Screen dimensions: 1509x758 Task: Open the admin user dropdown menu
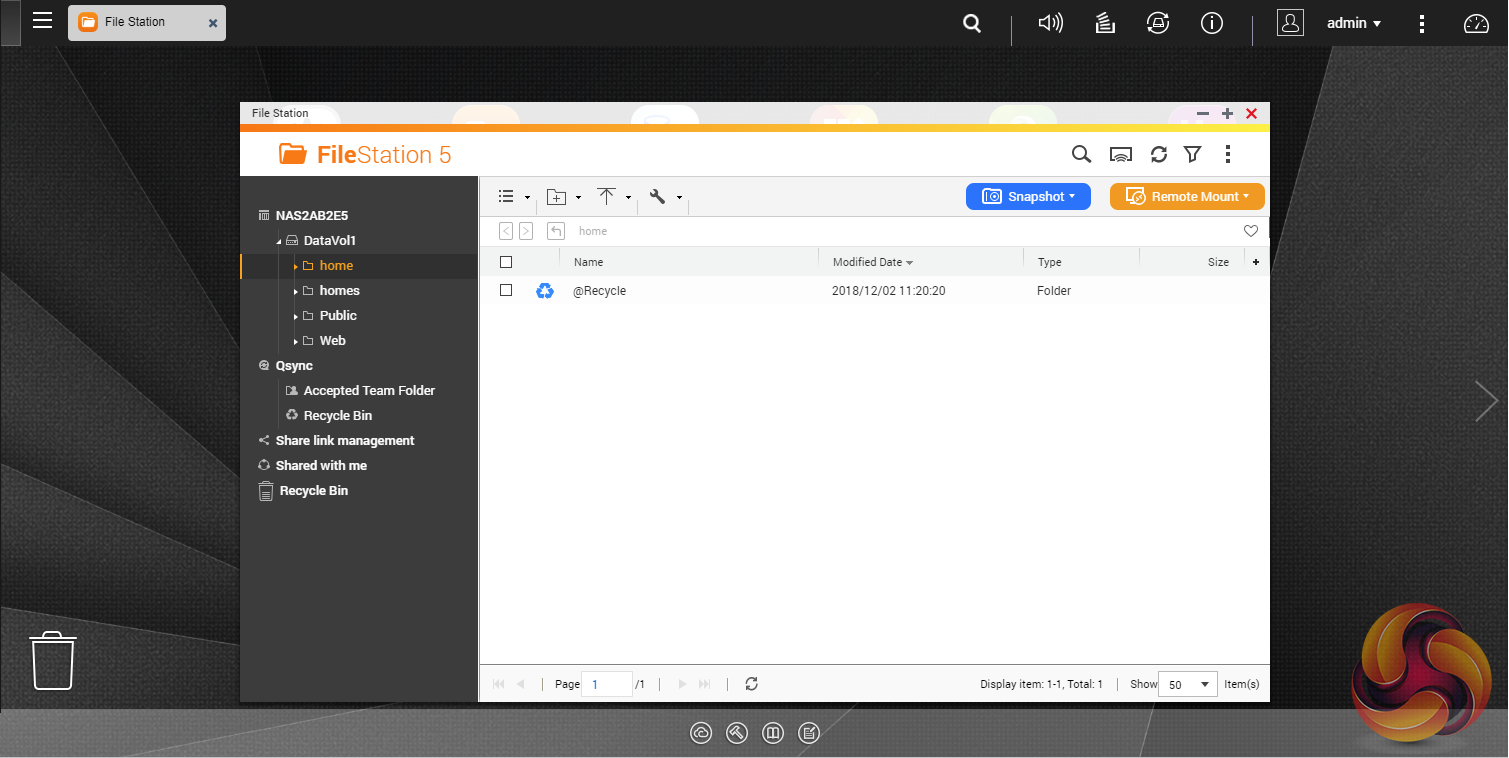click(x=1354, y=23)
